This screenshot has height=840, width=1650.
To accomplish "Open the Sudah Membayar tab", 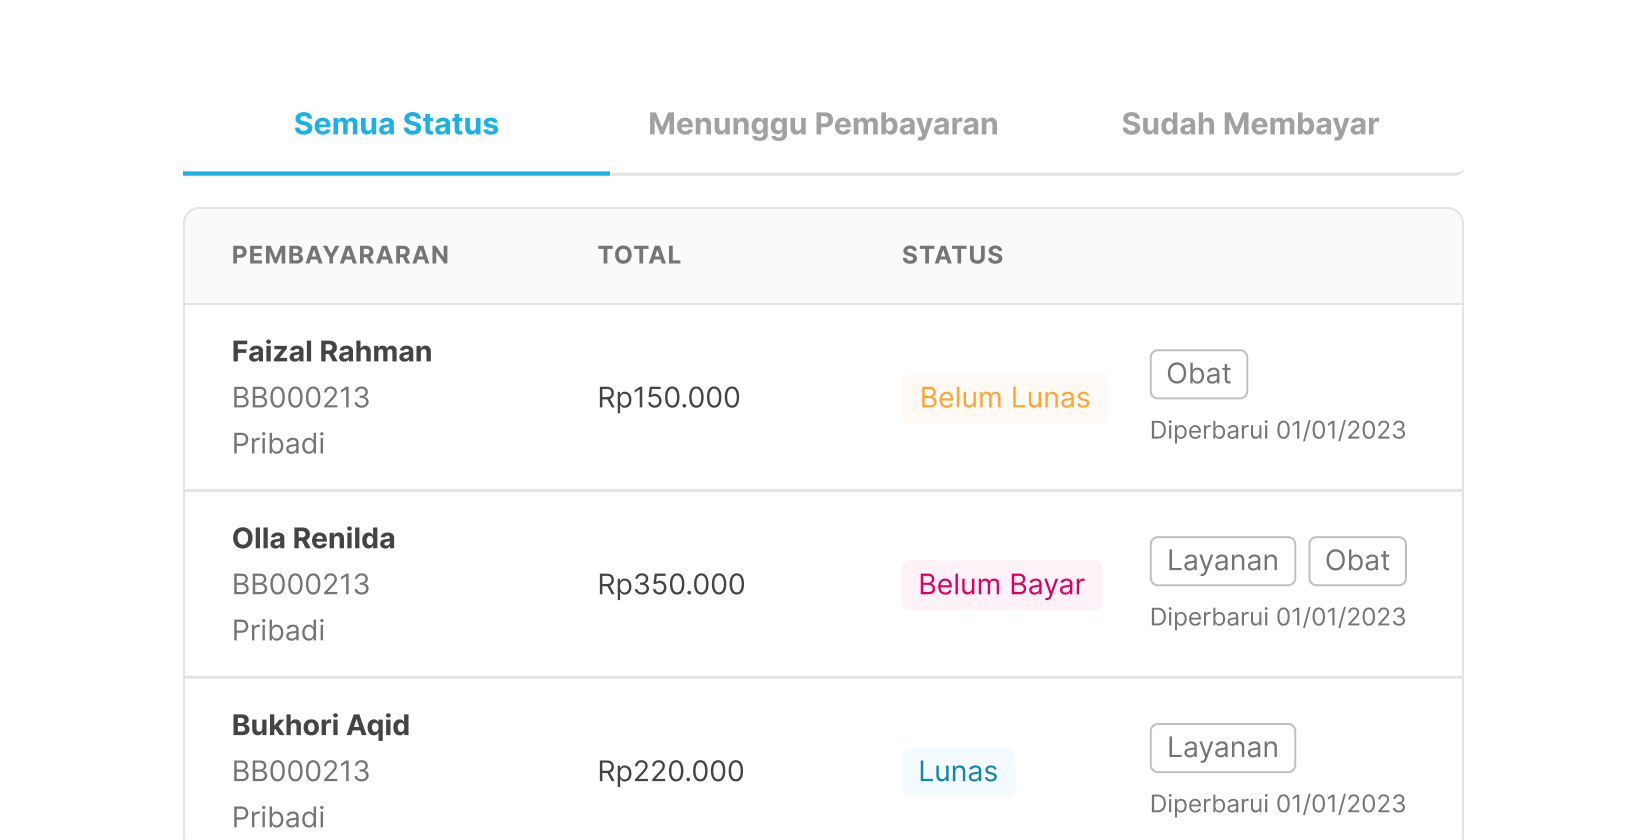I will pos(1250,124).
